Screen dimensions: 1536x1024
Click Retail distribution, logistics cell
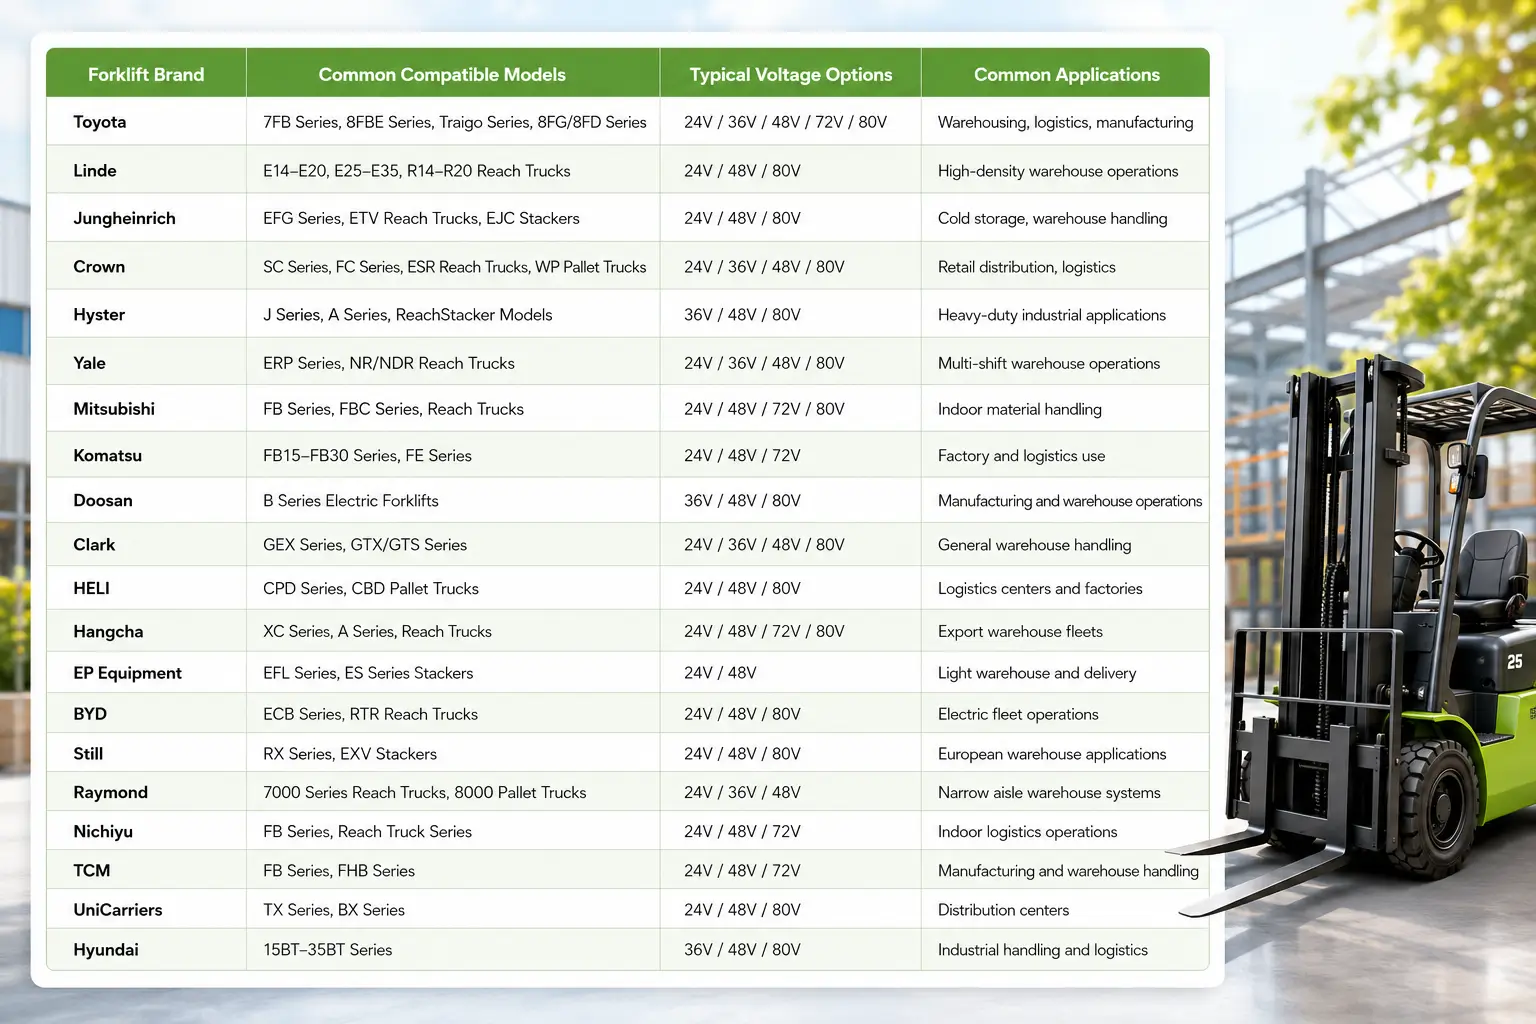(x=1065, y=267)
